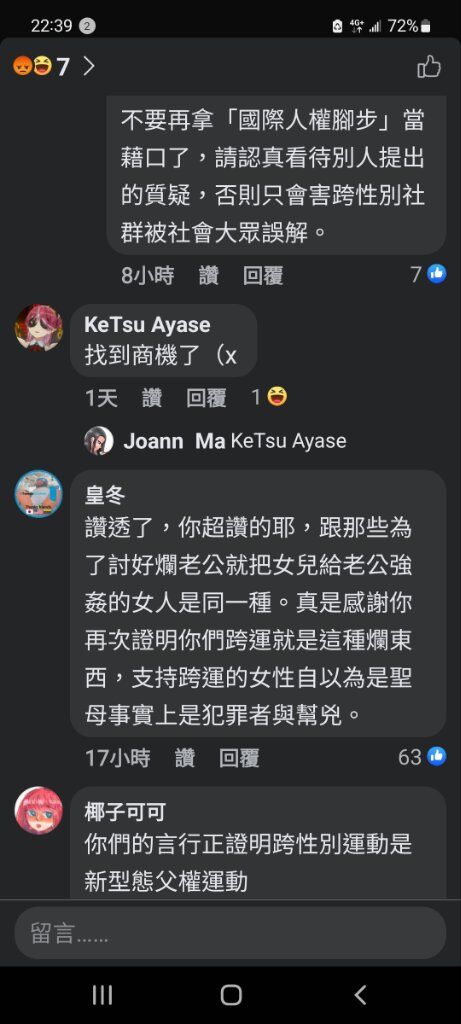
Task: Tap the Android back navigation button
Action: pos(360,995)
